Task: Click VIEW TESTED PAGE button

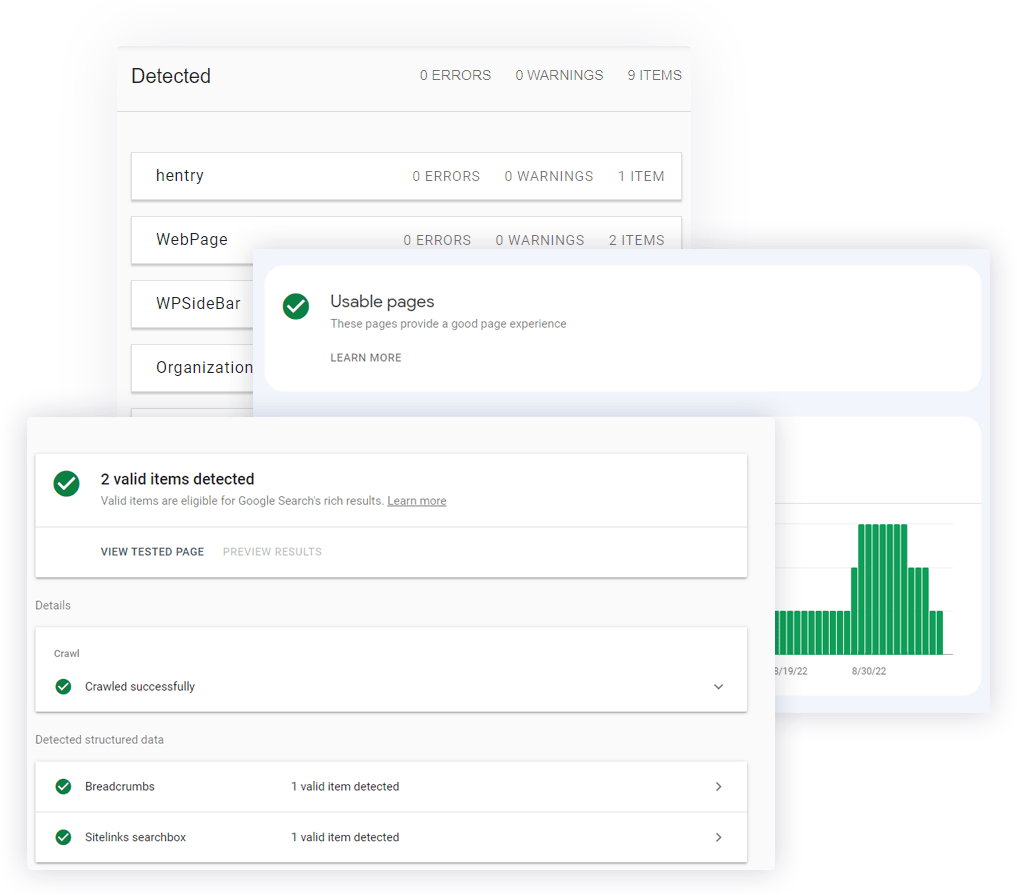Action: click(152, 551)
